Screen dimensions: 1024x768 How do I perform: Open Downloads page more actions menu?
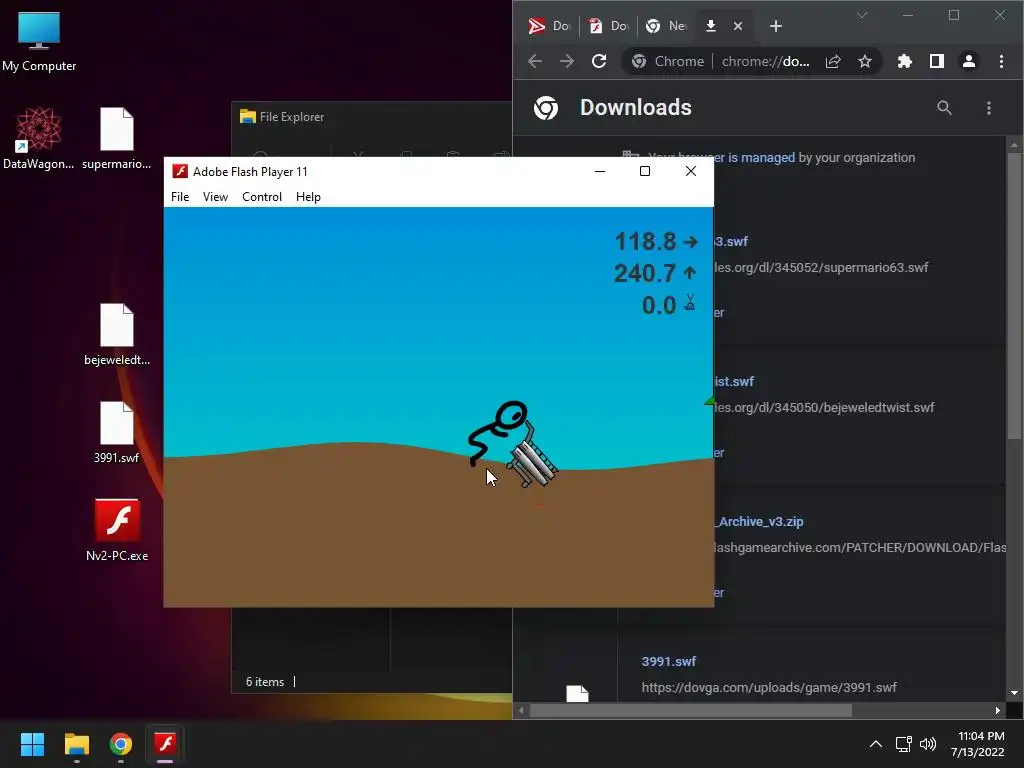coord(989,108)
